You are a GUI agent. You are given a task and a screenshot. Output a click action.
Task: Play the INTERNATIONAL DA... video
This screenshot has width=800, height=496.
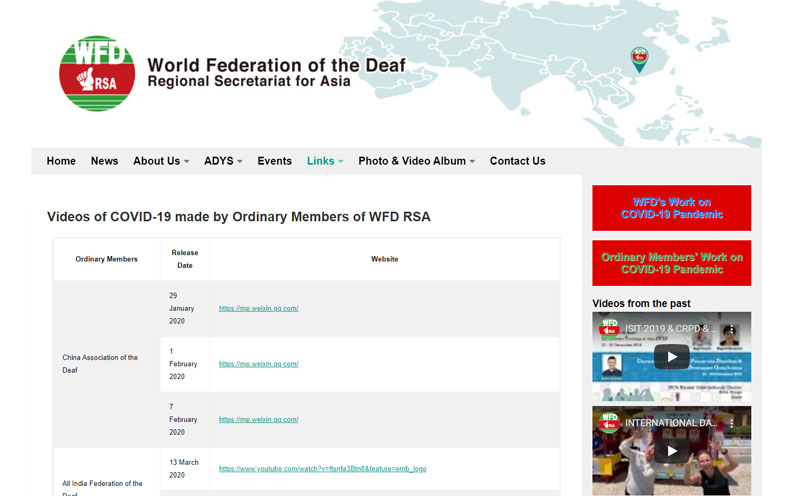point(671,451)
